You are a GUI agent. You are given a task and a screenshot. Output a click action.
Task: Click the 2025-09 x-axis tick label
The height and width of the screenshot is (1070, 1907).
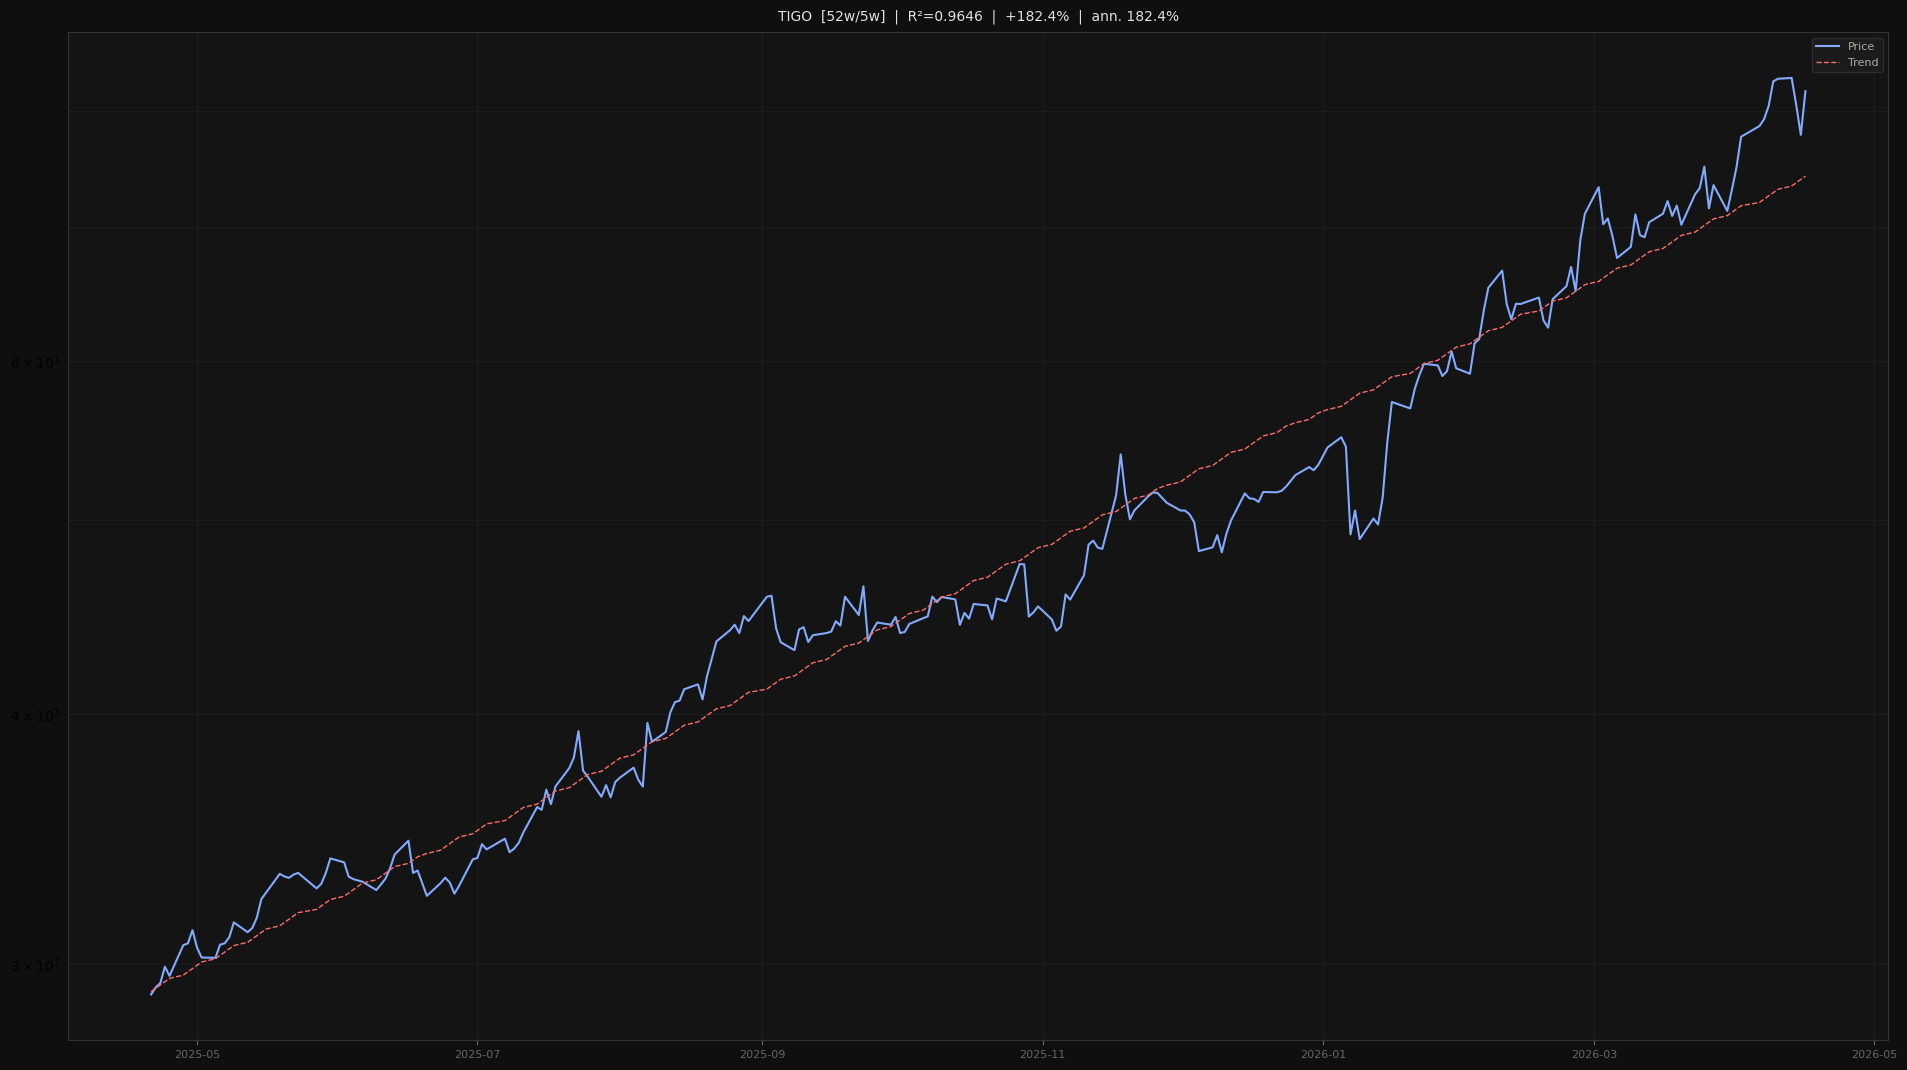coord(762,1054)
